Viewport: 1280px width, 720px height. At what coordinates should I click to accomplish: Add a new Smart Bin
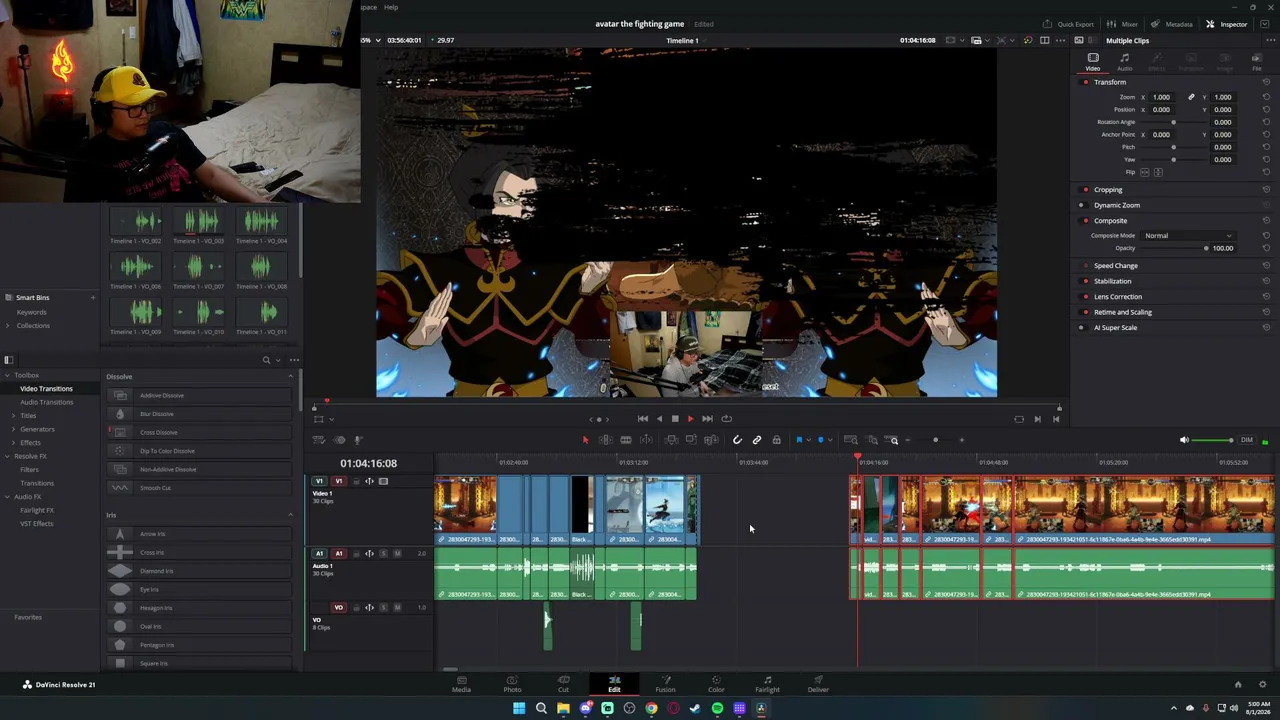pyautogui.click(x=93, y=297)
